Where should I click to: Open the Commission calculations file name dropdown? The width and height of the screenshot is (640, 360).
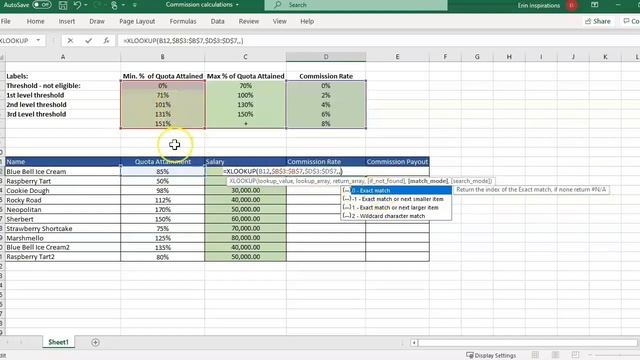click(x=237, y=5)
